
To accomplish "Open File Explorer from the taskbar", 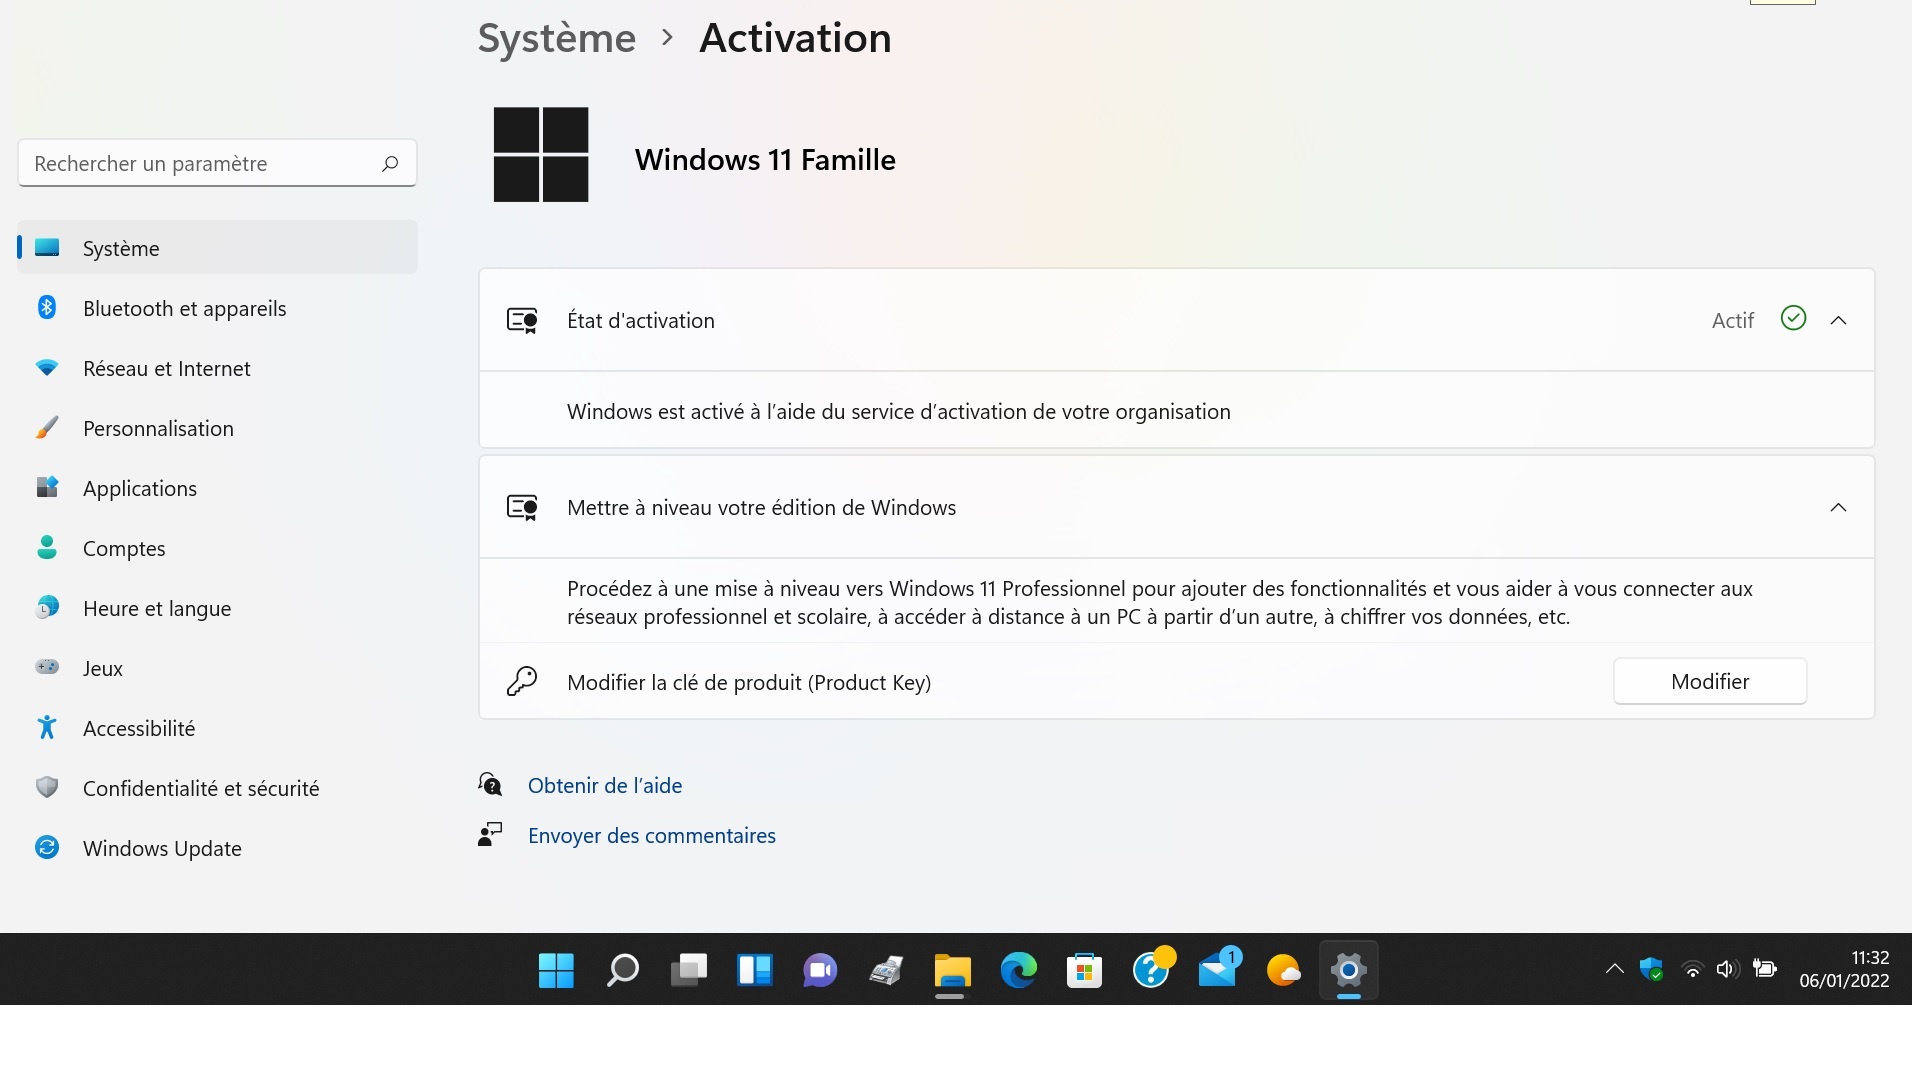I will 952,970.
